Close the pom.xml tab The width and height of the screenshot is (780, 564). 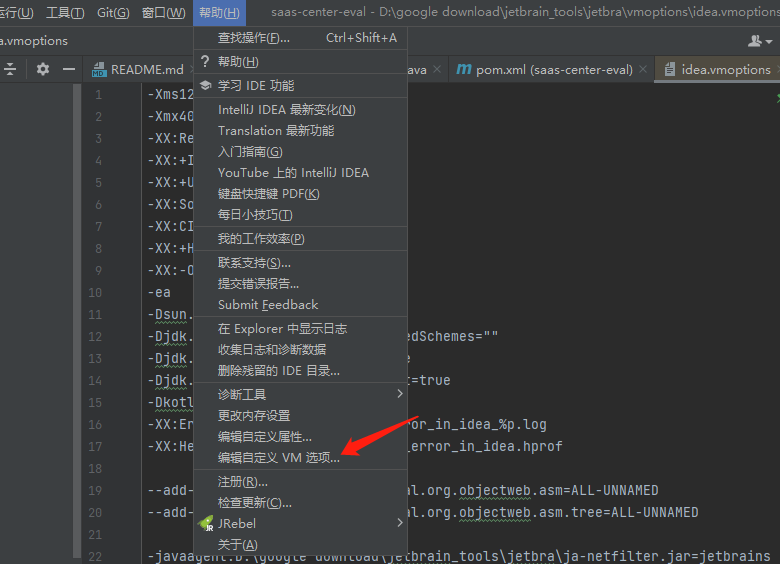click(x=643, y=69)
